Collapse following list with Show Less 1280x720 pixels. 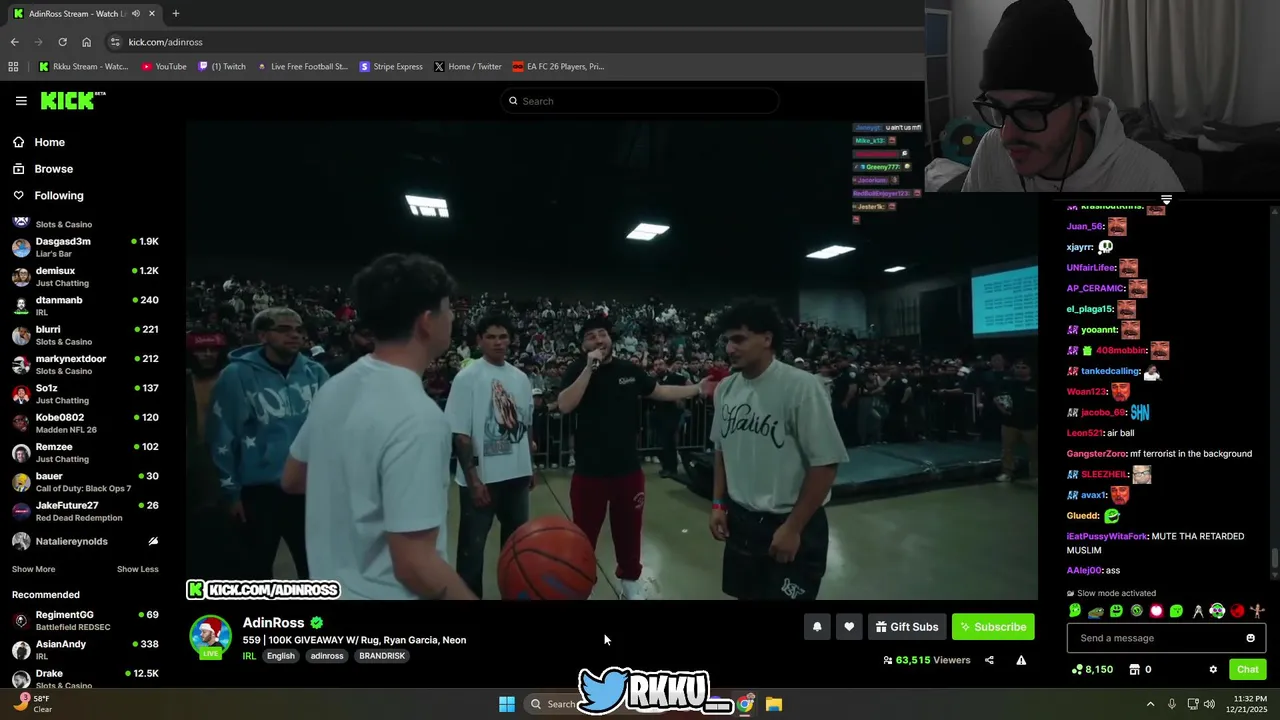tap(138, 569)
